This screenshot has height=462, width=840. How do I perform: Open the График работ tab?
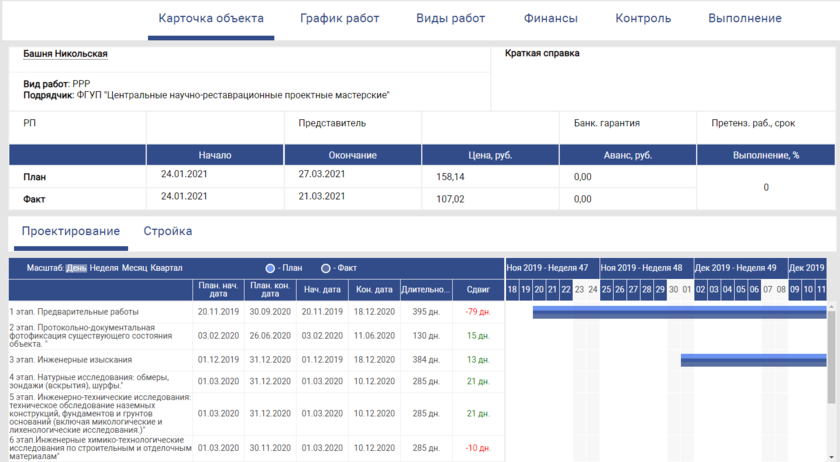(340, 19)
